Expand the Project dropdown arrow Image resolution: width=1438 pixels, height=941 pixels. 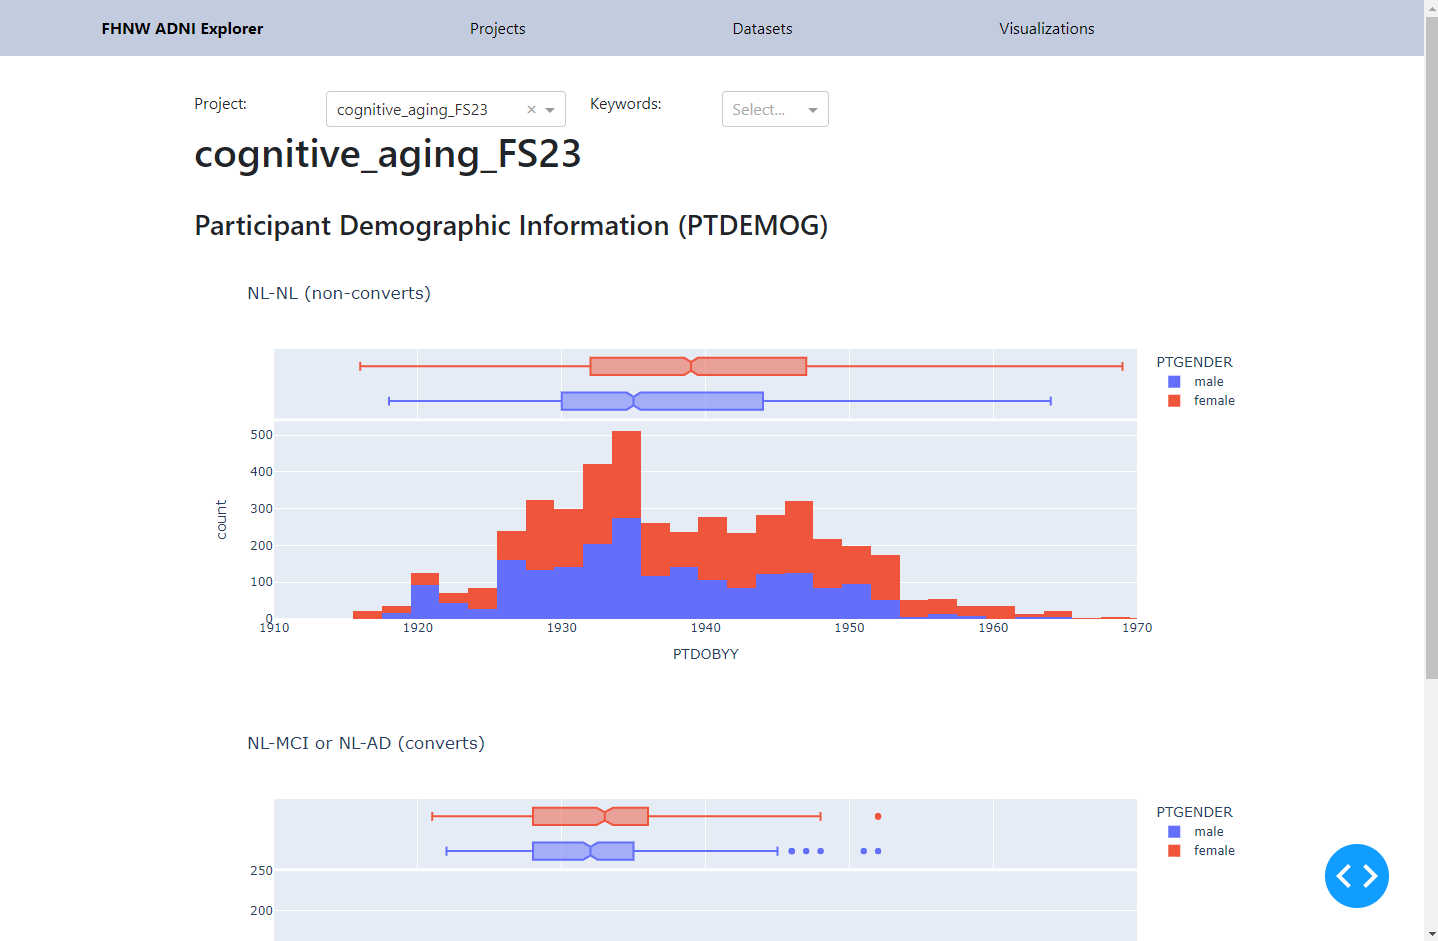(x=550, y=110)
